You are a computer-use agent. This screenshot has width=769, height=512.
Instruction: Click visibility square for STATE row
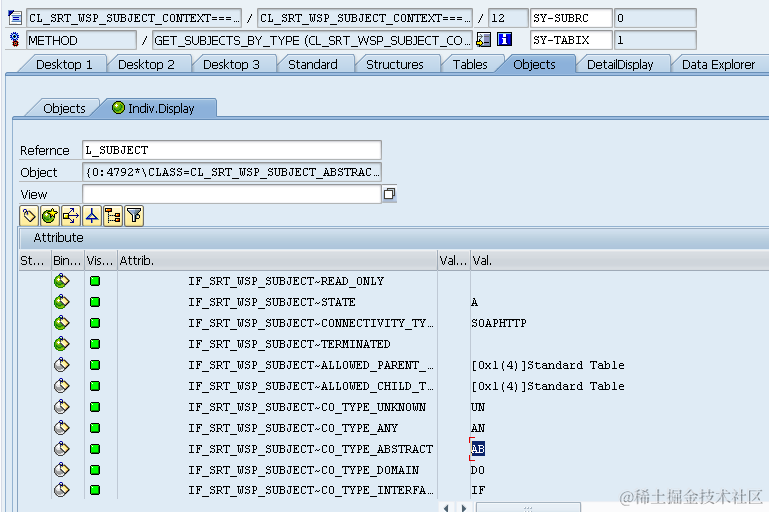95,302
